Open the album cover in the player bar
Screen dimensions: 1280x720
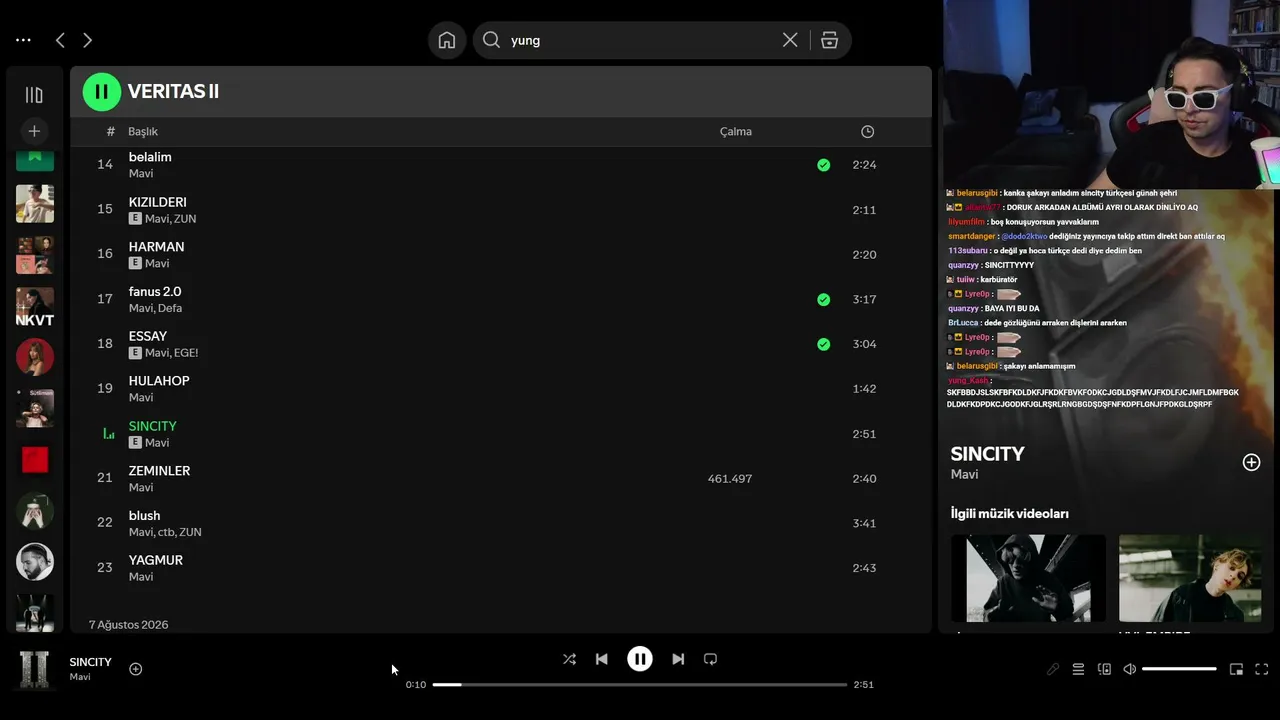(x=35, y=669)
